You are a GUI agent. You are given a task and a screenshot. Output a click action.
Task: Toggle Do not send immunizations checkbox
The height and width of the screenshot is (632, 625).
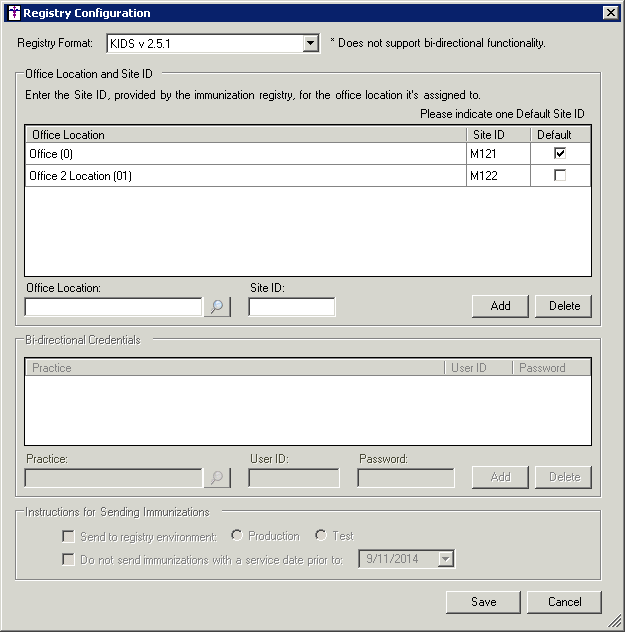tap(68, 560)
